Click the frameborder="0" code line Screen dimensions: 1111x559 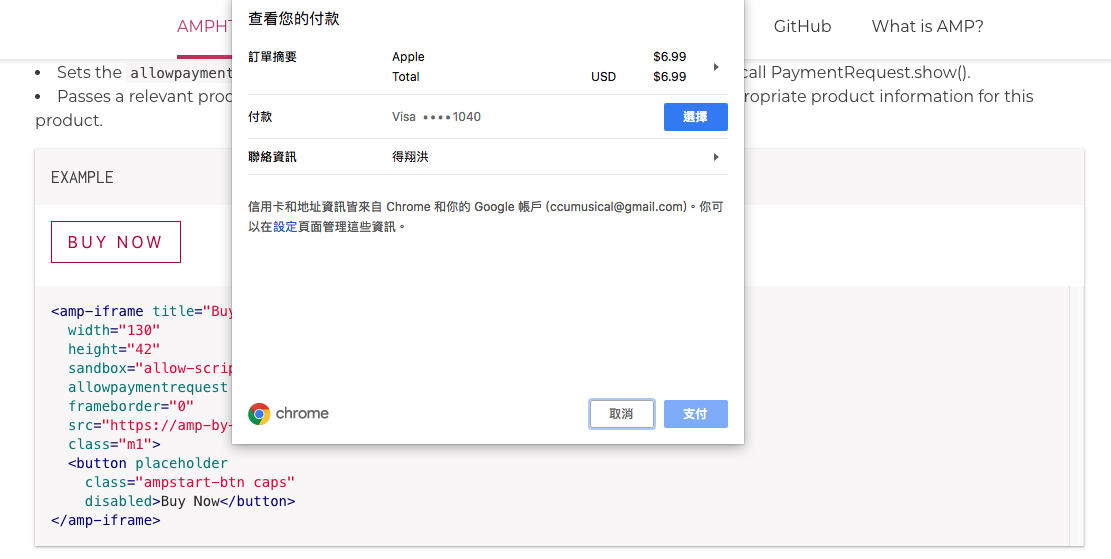coord(131,406)
